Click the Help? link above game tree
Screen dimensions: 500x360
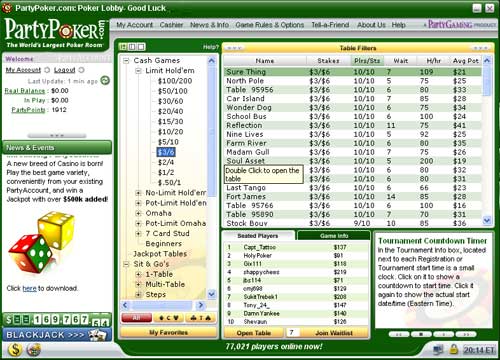click(x=211, y=47)
